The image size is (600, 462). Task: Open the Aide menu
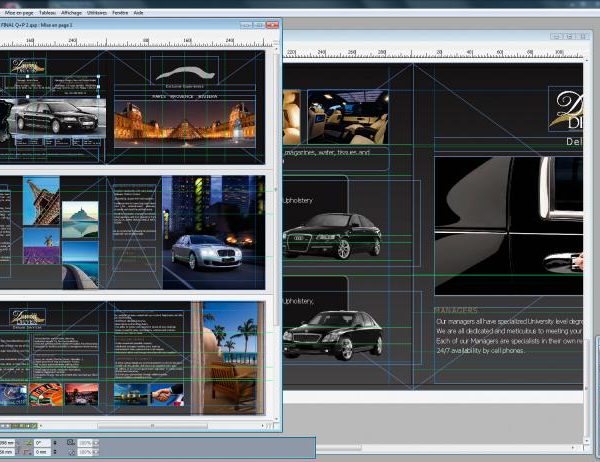coord(138,13)
